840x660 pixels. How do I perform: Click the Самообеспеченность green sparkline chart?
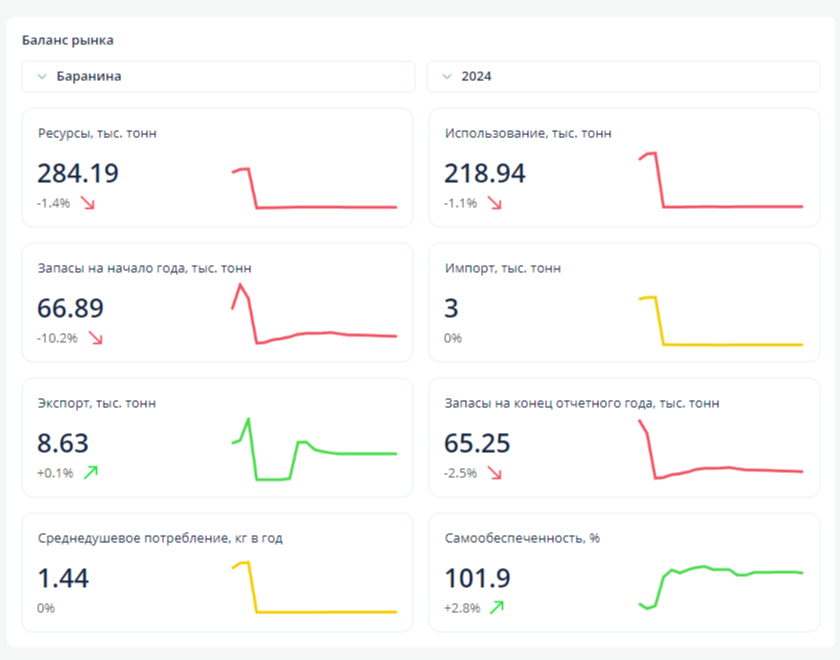point(720,585)
